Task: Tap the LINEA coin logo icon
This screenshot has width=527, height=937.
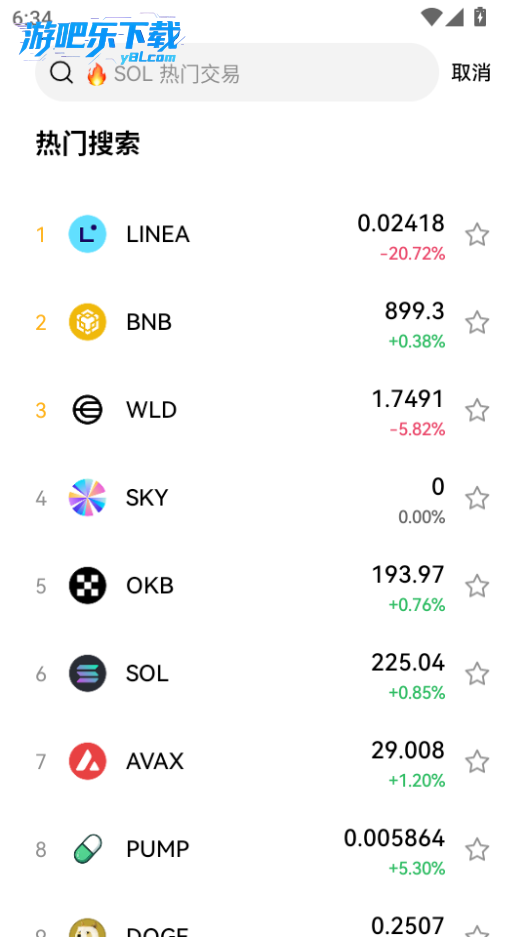Action: pos(87,234)
